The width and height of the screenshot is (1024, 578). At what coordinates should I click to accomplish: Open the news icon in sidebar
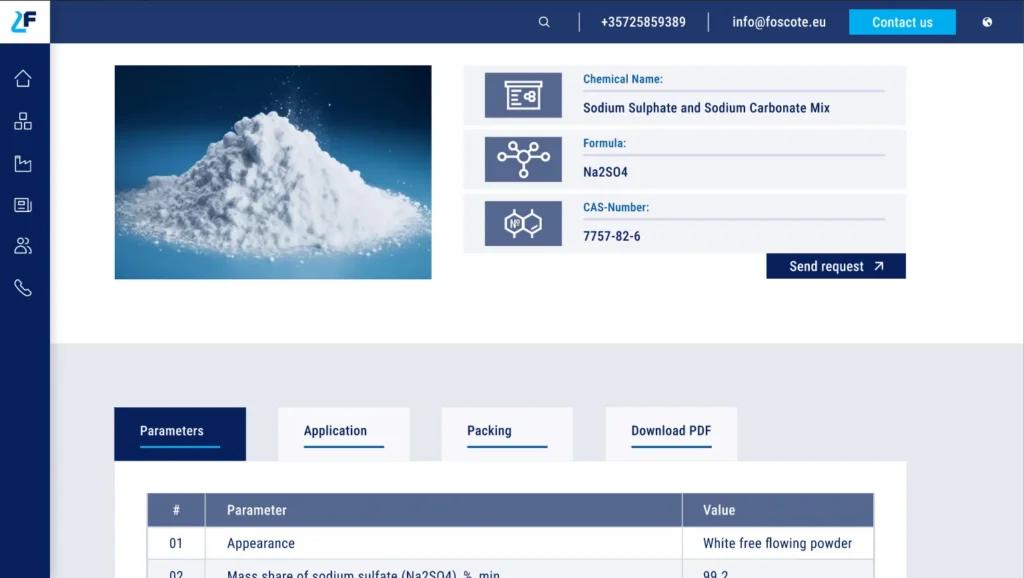tap(23, 205)
